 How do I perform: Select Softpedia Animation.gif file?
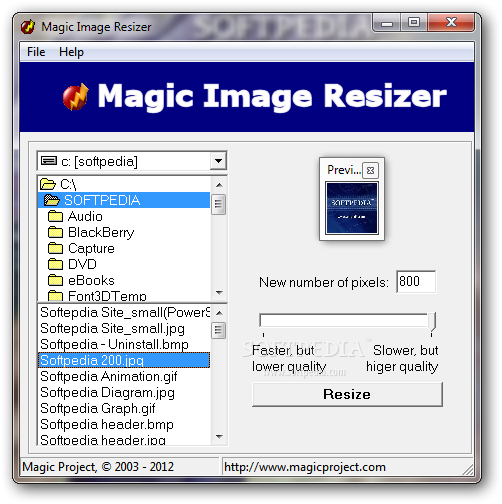tap(124, 377)
